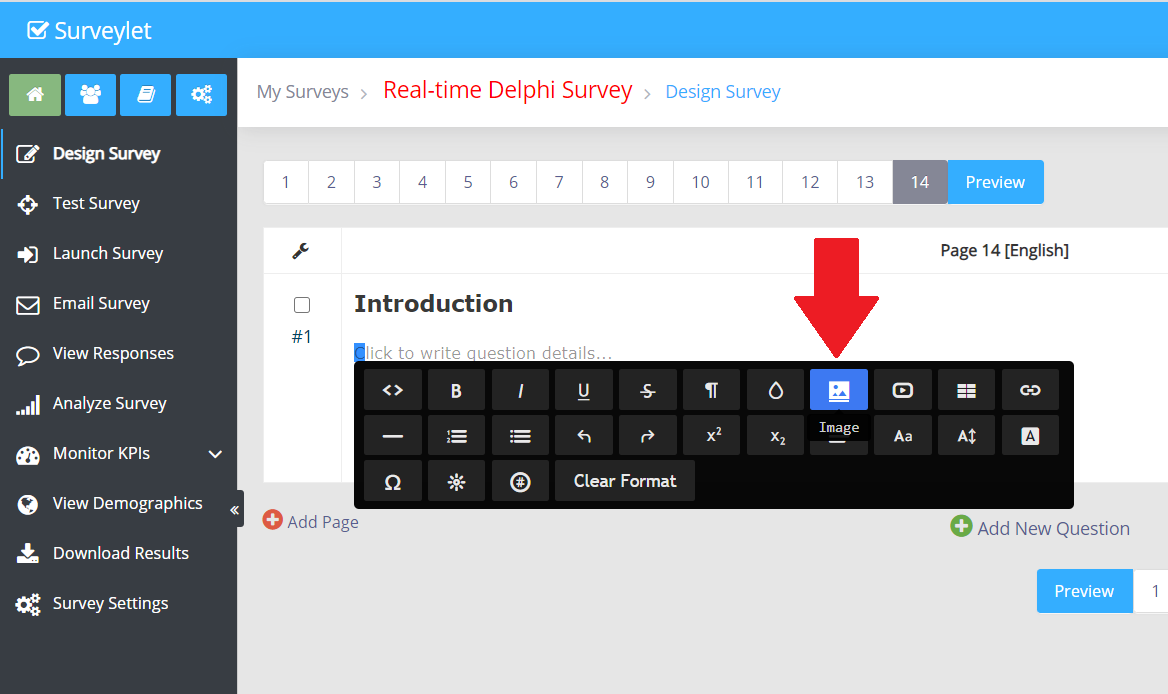Insert a hyperlink via link icon

[1030, 390]
